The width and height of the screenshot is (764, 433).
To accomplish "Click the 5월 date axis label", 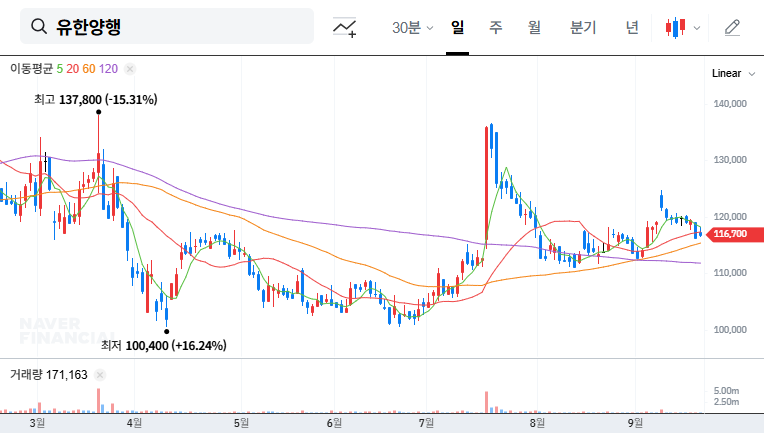I will 241,423.
